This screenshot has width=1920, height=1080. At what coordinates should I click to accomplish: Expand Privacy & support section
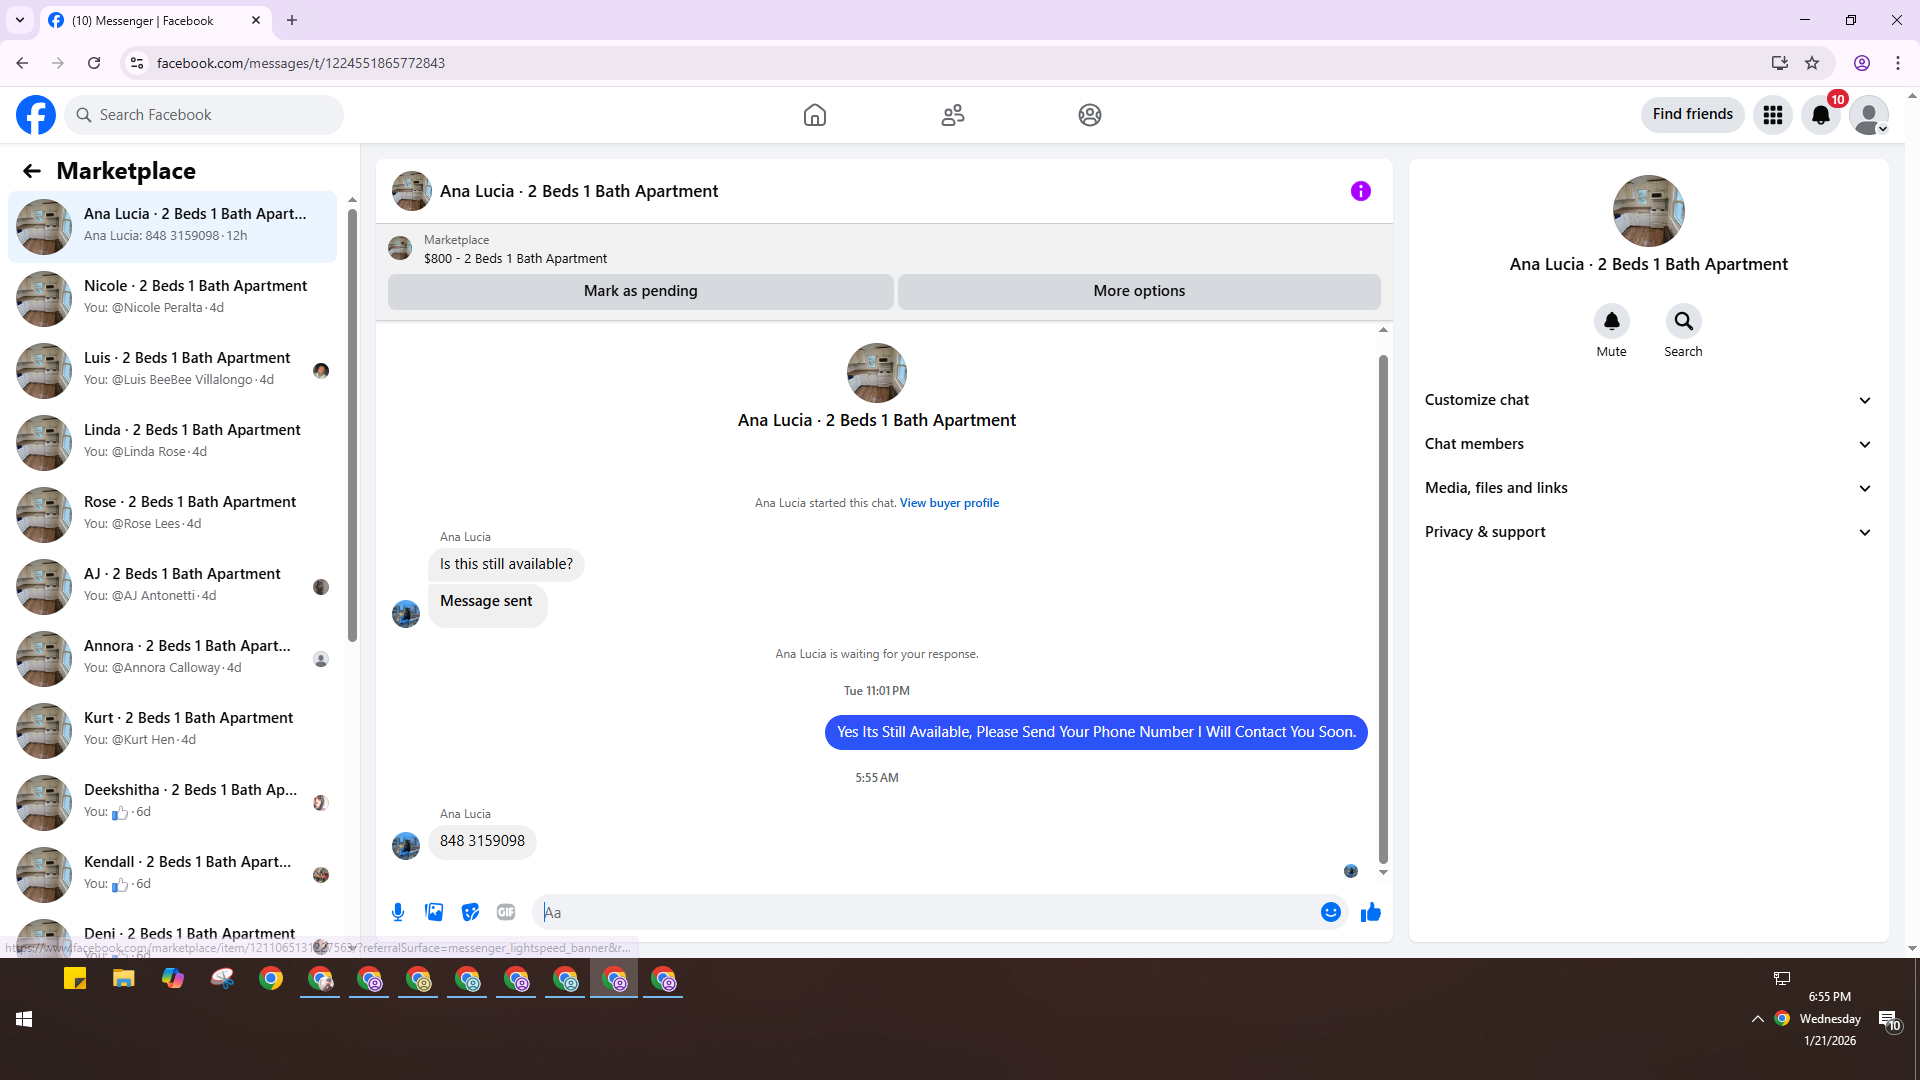pos(1647,532)
